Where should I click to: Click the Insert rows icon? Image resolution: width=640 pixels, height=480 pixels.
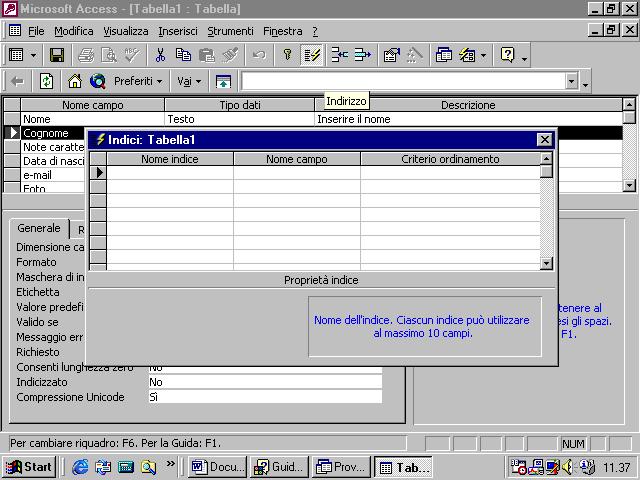point(339,55)
